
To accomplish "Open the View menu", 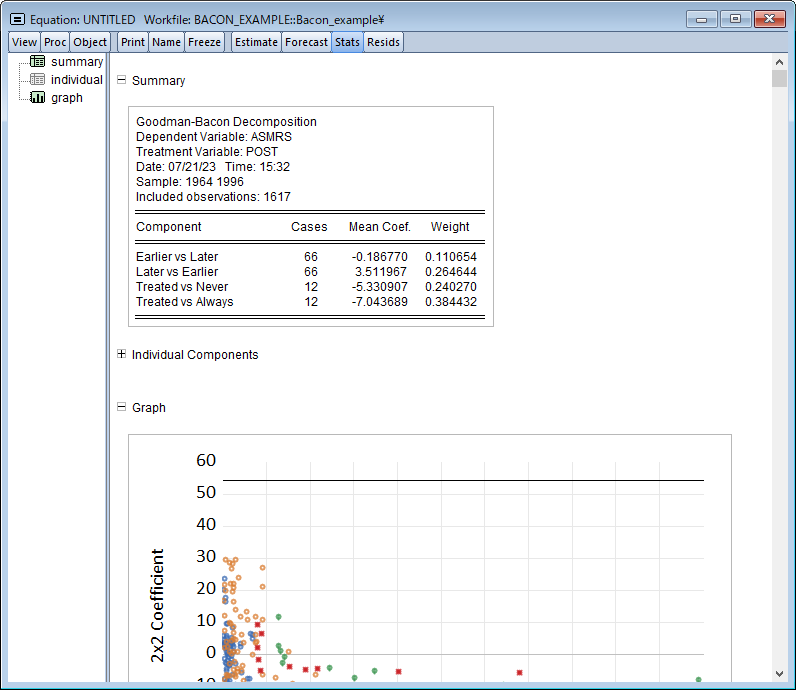I will pos(24,42).
